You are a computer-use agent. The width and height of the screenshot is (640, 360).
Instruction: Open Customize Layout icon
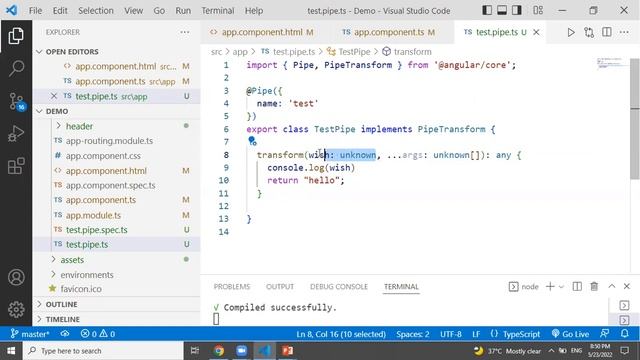coord(538,10)
